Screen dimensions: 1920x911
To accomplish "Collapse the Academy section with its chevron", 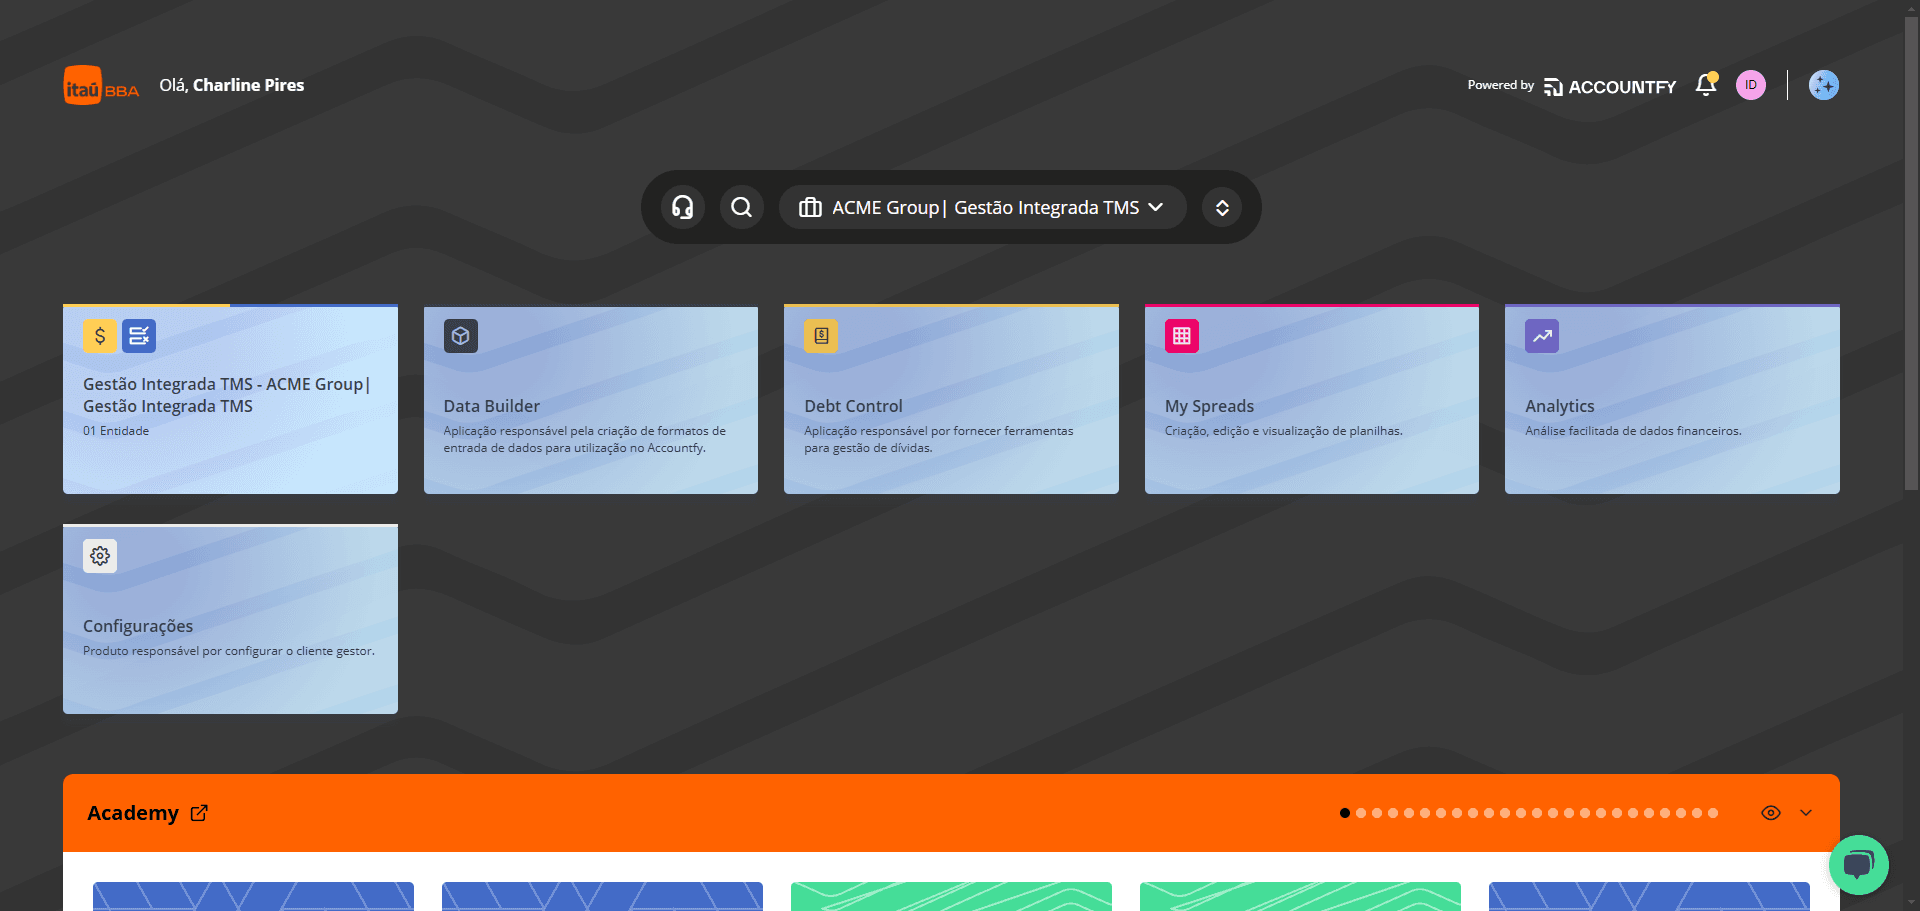I will click(x=1806, y=813).
